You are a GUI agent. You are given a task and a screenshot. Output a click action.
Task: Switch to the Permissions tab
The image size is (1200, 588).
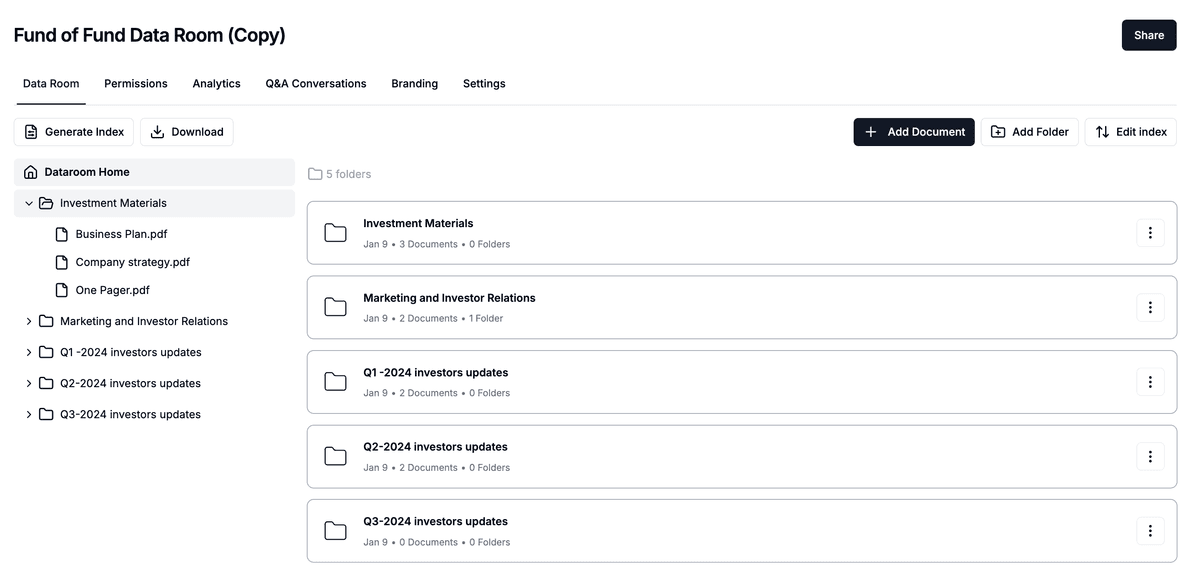click(x=136, y=84)
